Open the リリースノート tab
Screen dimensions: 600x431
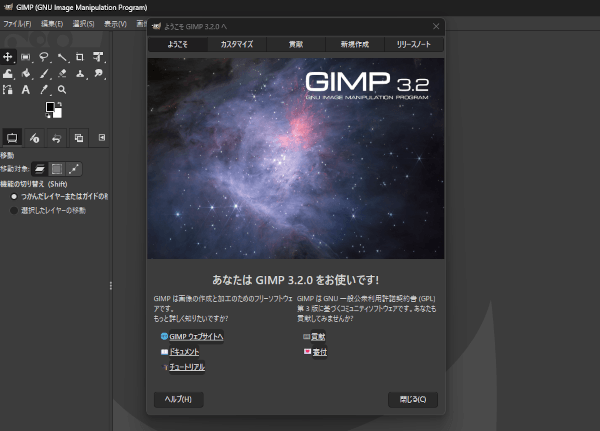pyautogui.click(x=415, y=44)
